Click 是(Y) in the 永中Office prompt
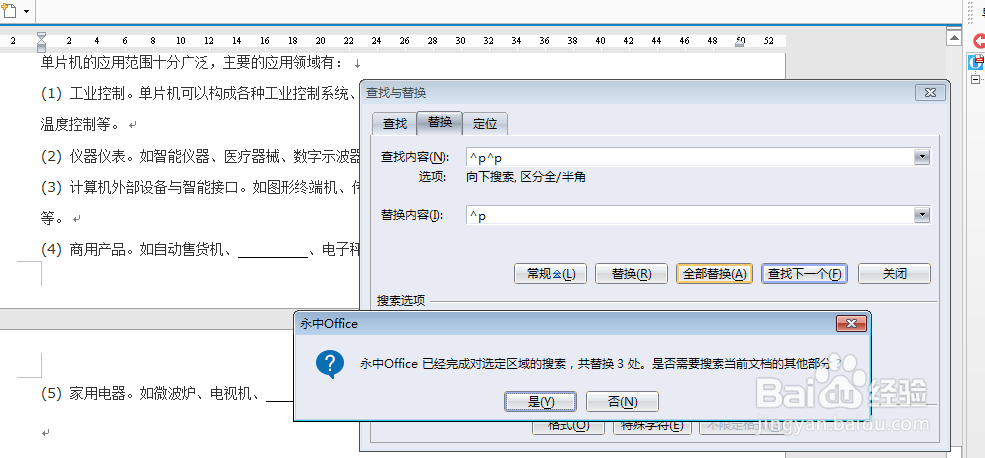This screenshot has height=458, width=985. 540,401
